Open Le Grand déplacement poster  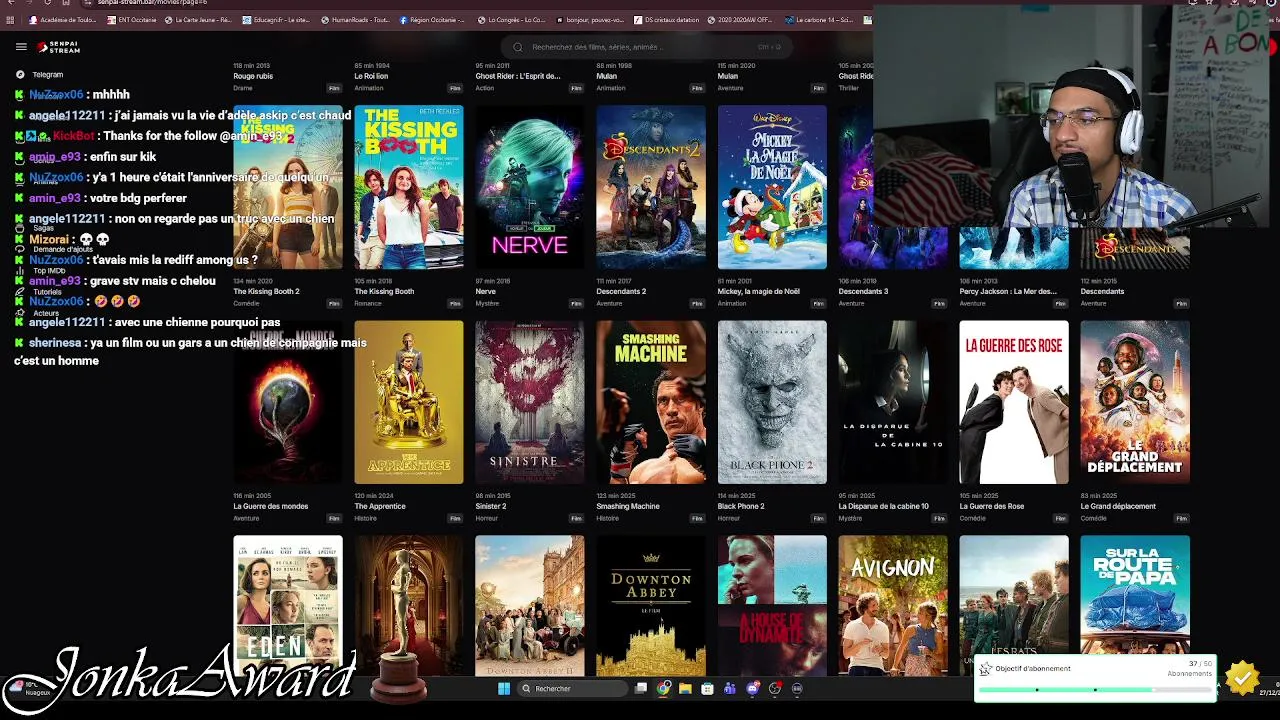tap(1135, 402)
